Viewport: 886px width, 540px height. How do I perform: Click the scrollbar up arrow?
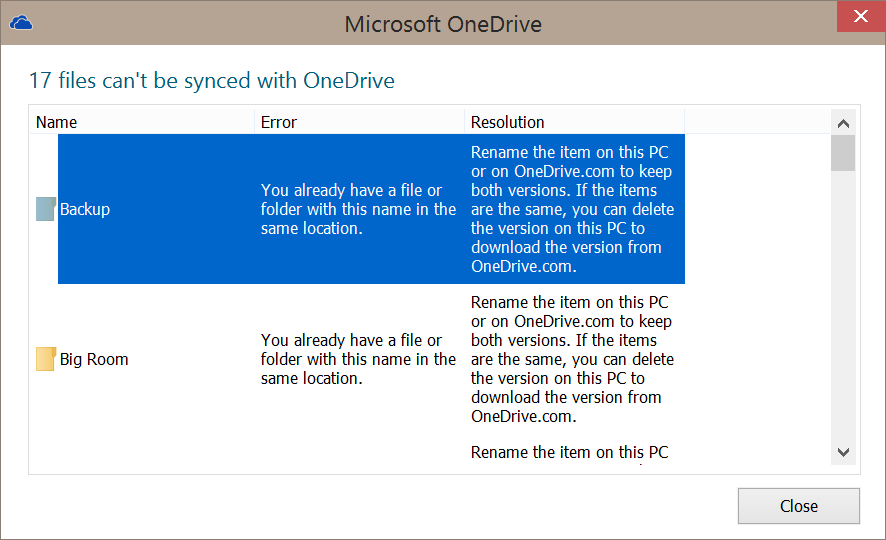pos(843,123)
